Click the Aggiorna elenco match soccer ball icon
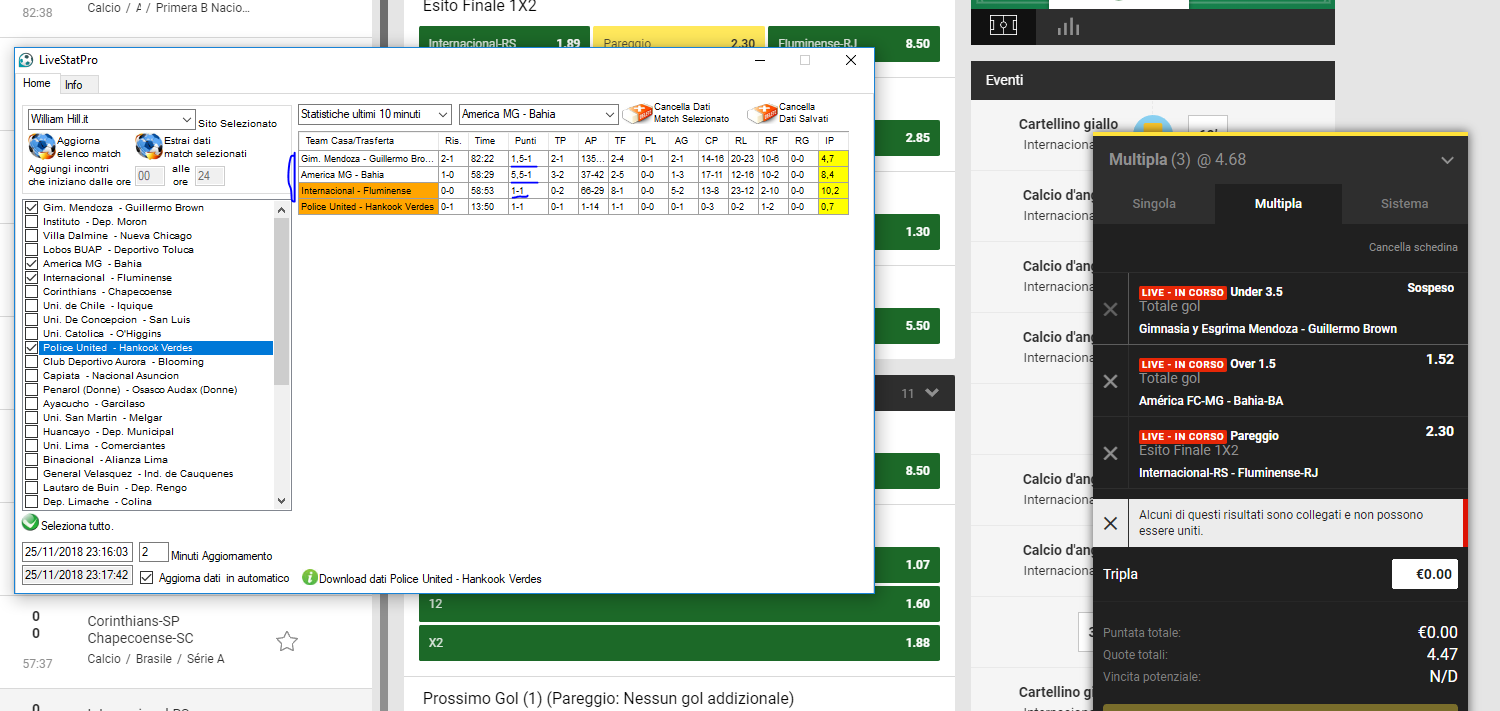1500x711 pixels. coord(42,147)
